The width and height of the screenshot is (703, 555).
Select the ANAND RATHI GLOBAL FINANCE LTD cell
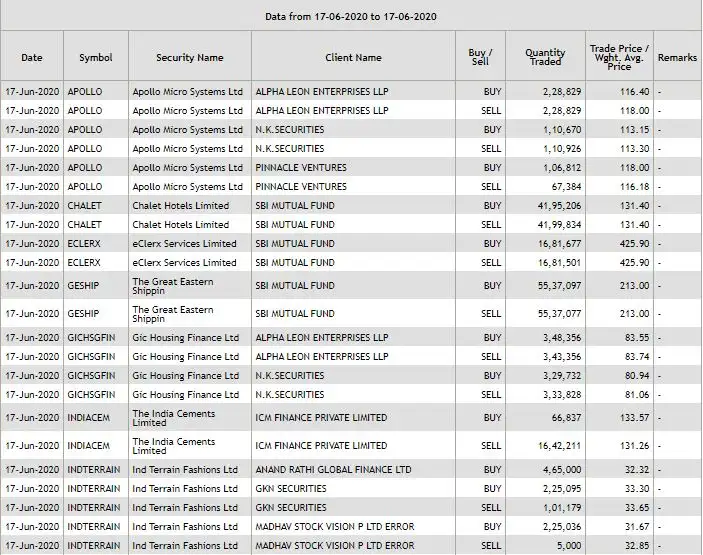pos(333,469)
